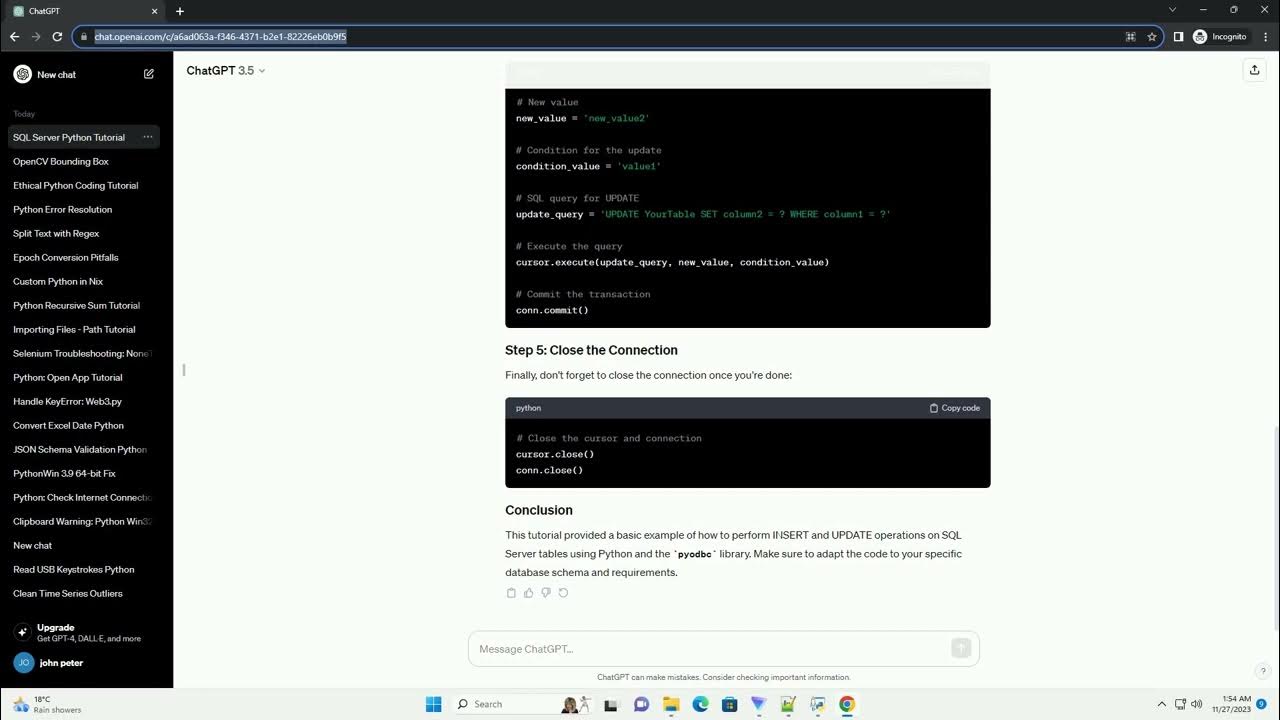Click the share chat upload icon
The image size is (1280, 720).
point(1254,70)
